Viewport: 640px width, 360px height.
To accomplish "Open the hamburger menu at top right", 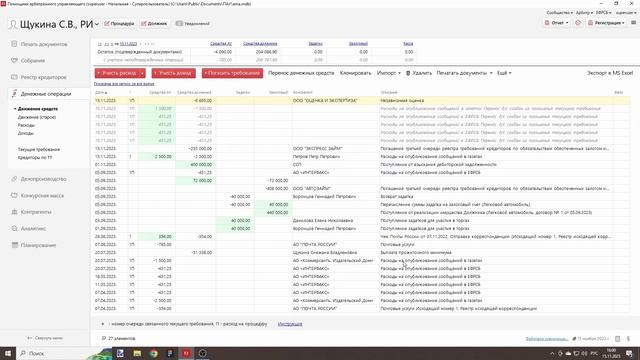I will [x=633, y=23].
